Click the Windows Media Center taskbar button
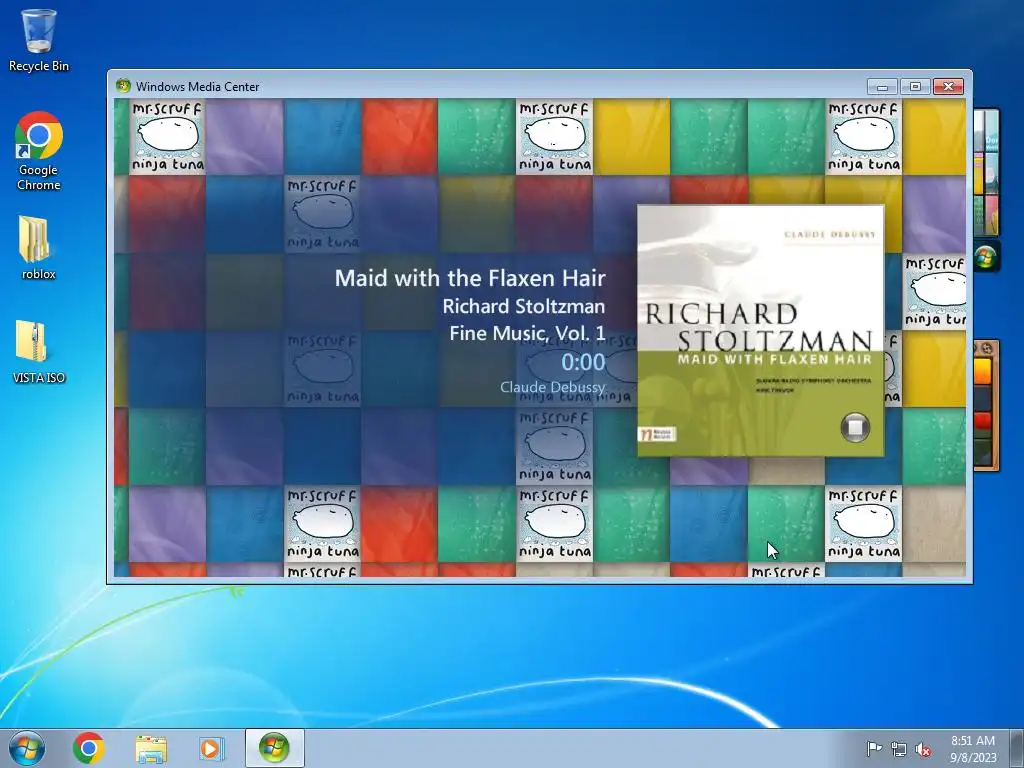The width and height of the screenshot is (1024, 768). pos(274,748)
